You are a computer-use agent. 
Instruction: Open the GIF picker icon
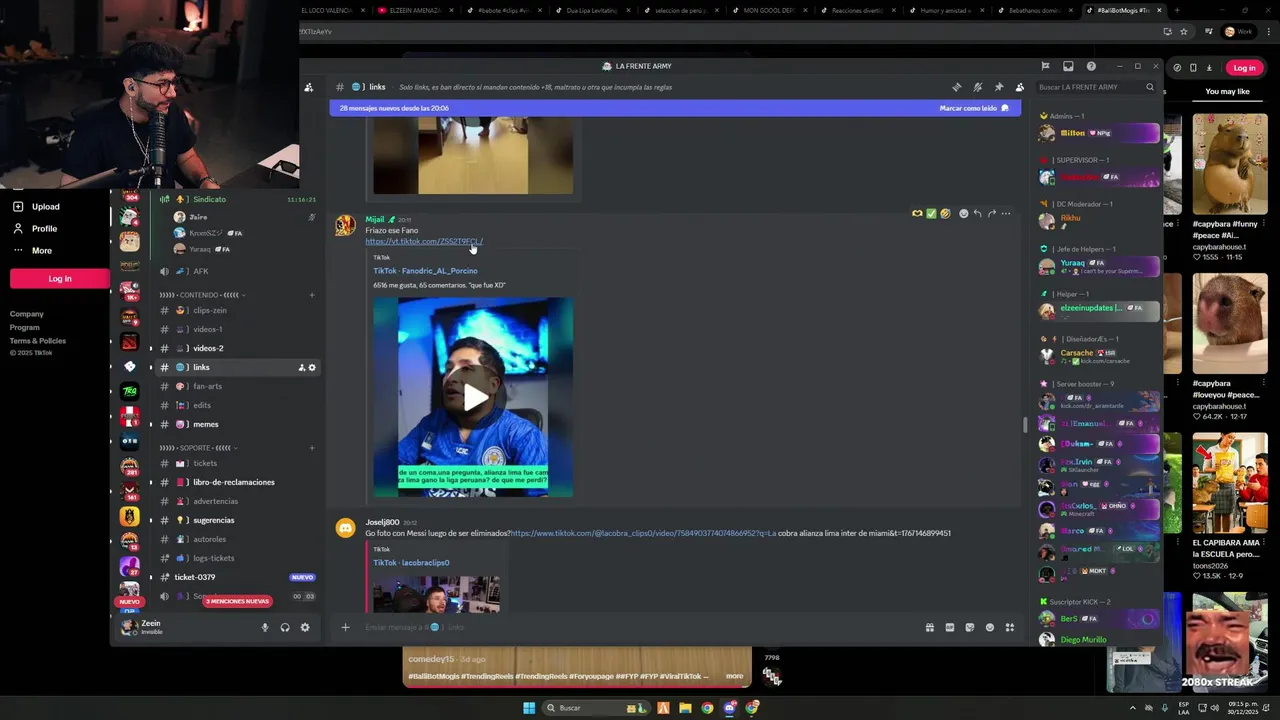949,627
